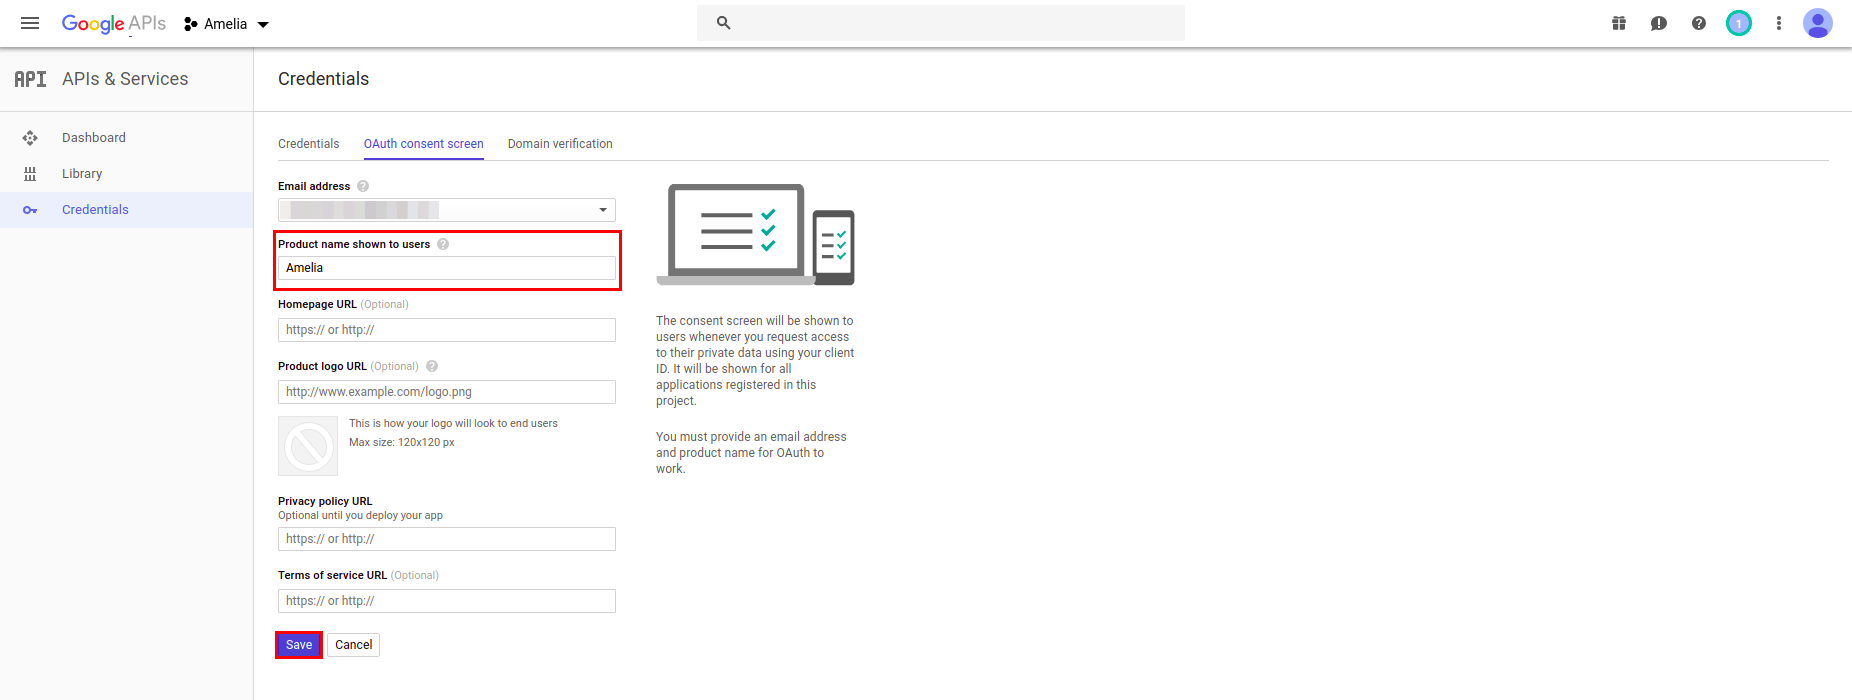
Task: Click the Product logo URL field
Action: coord(447,392)
